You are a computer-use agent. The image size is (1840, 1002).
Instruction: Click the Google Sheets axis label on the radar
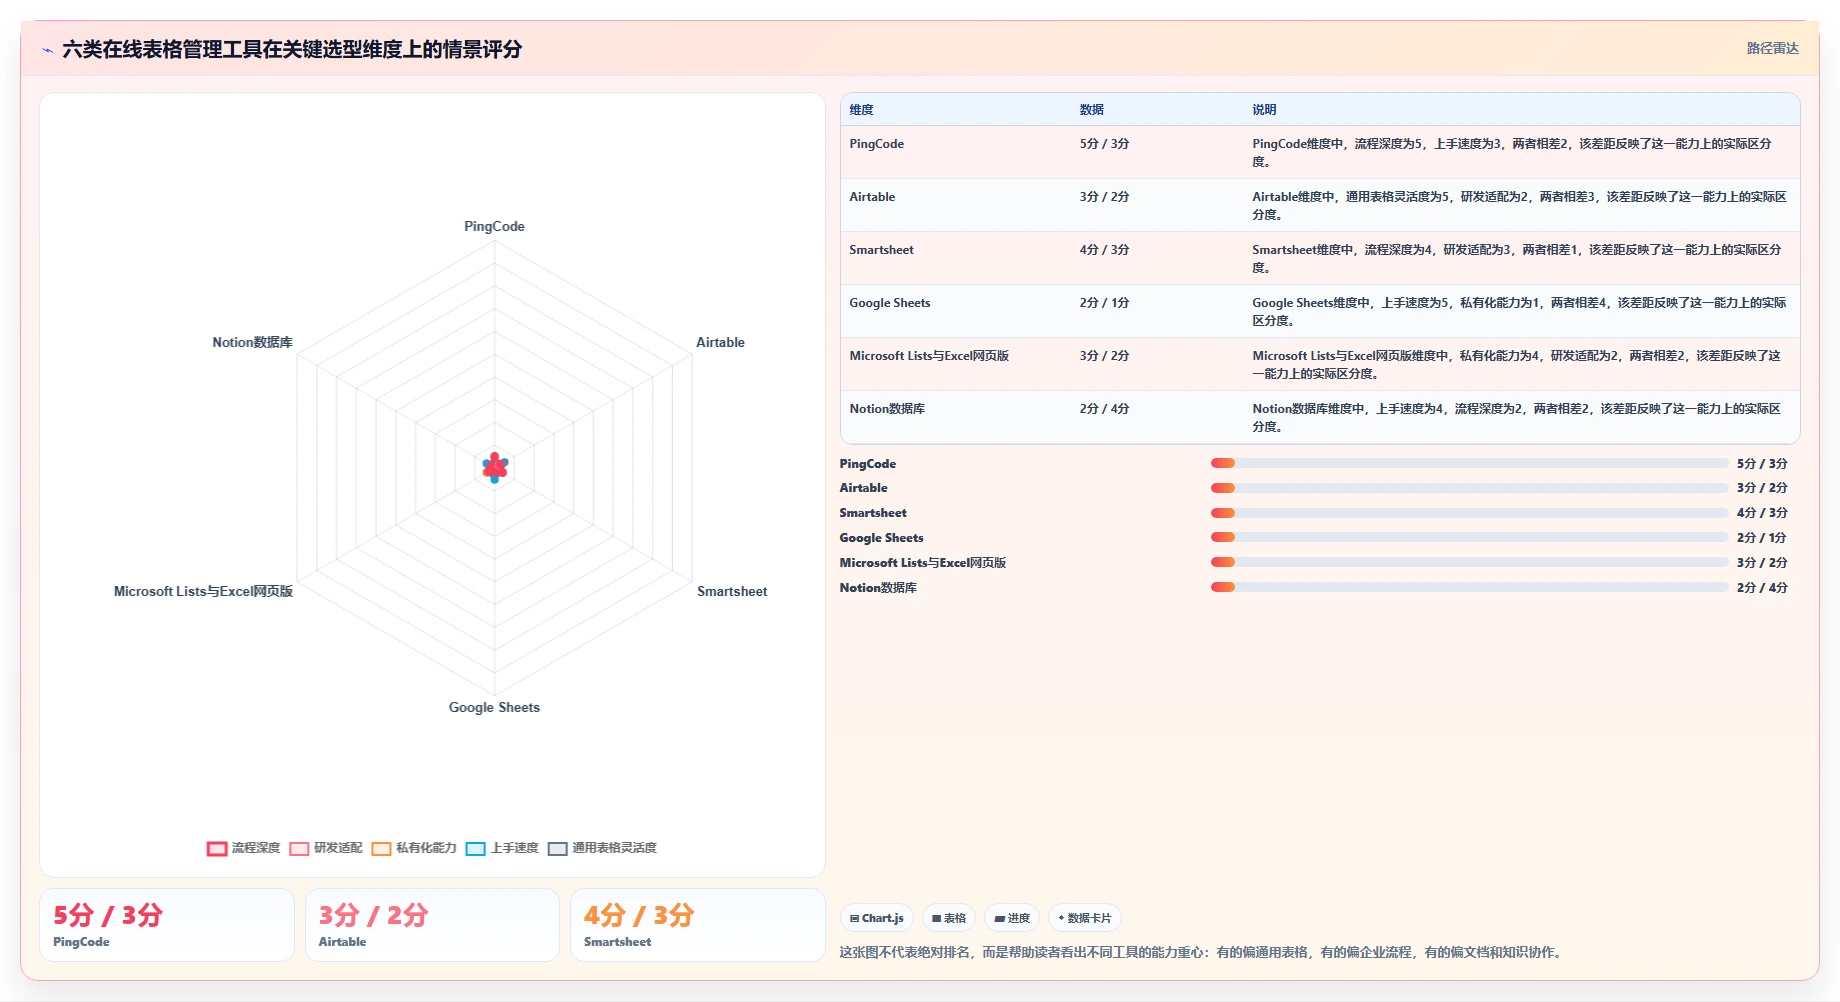pyautogui.click(x=494, y=708)
